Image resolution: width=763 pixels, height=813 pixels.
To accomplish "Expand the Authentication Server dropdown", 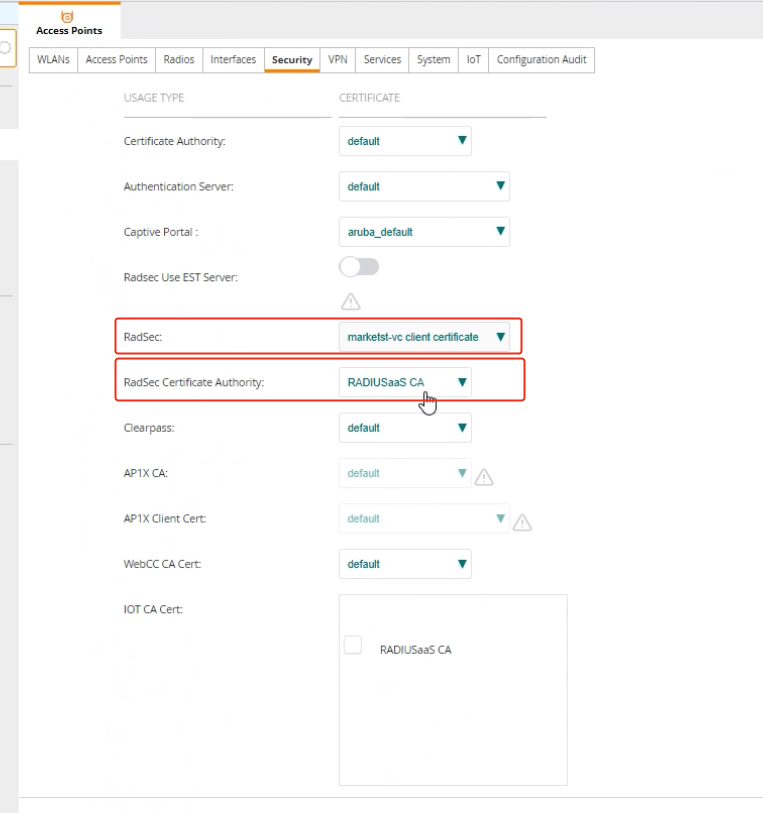I will point(424,186).
